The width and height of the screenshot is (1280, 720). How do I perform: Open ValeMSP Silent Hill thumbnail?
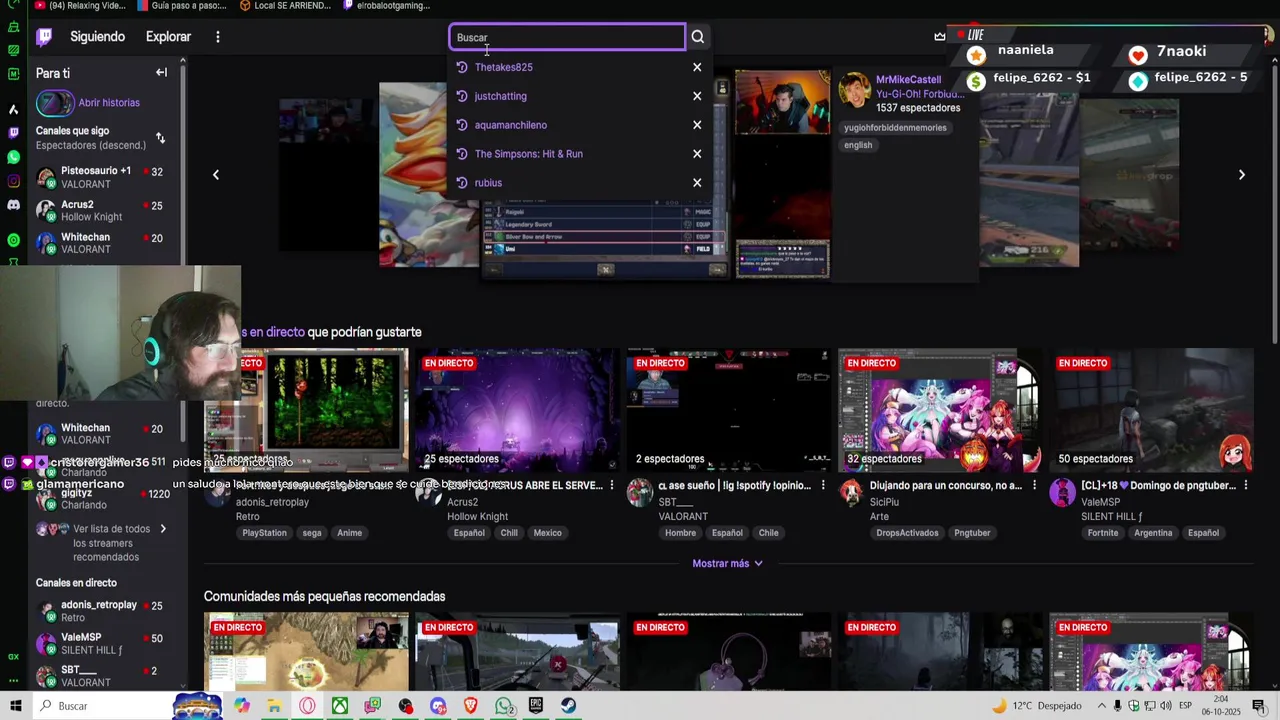coord(1151,410)
